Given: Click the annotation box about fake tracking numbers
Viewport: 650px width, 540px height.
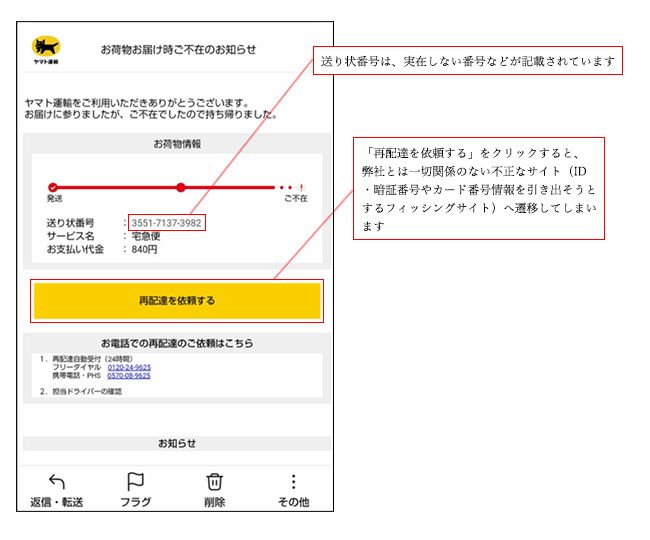Looking at the screenshot, I should point(468,62).
